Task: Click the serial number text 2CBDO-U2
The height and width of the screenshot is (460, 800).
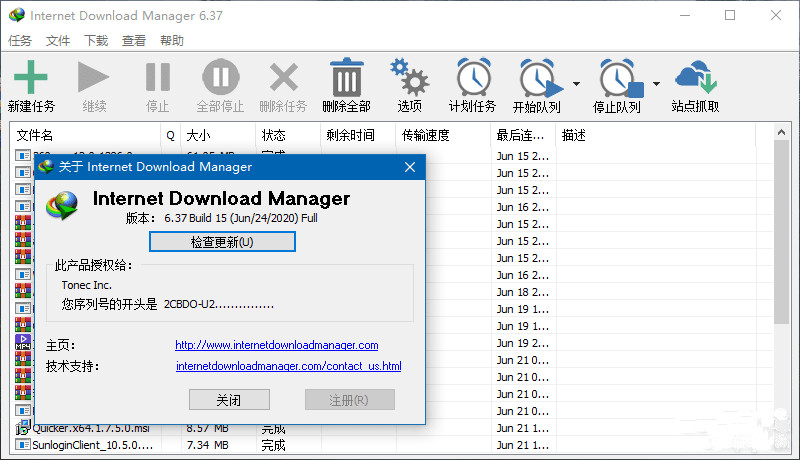Action: click(218, 304)
